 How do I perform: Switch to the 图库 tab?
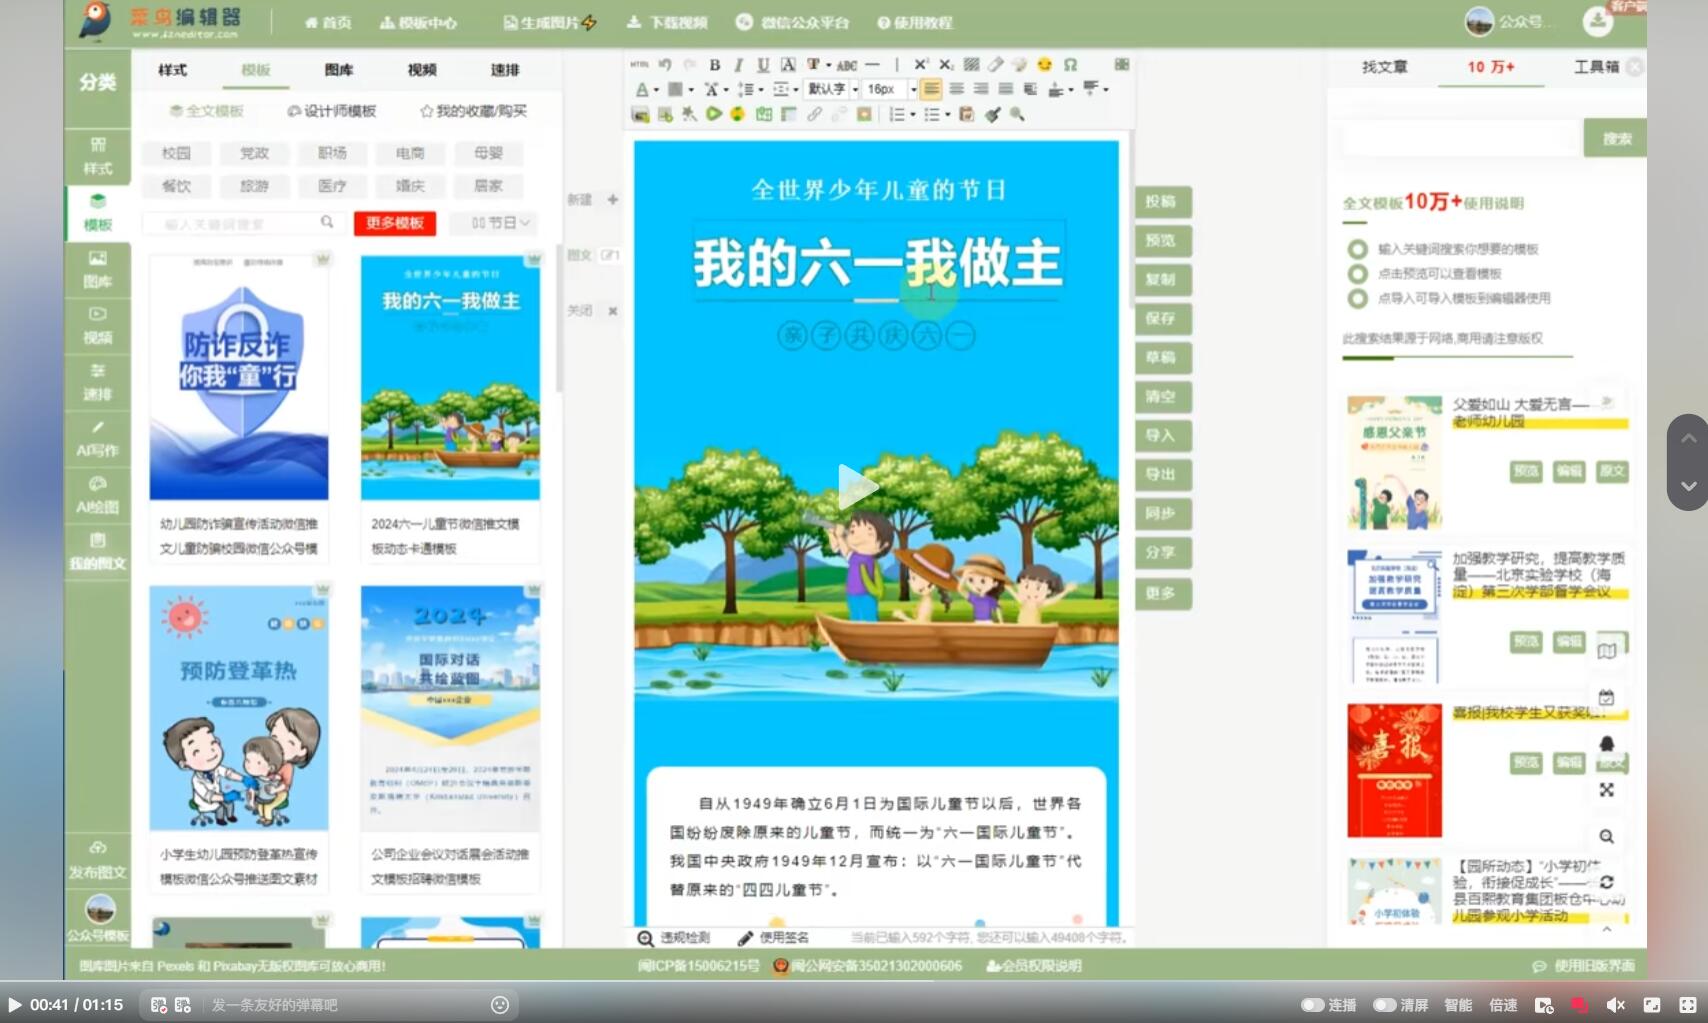[339, 70]
